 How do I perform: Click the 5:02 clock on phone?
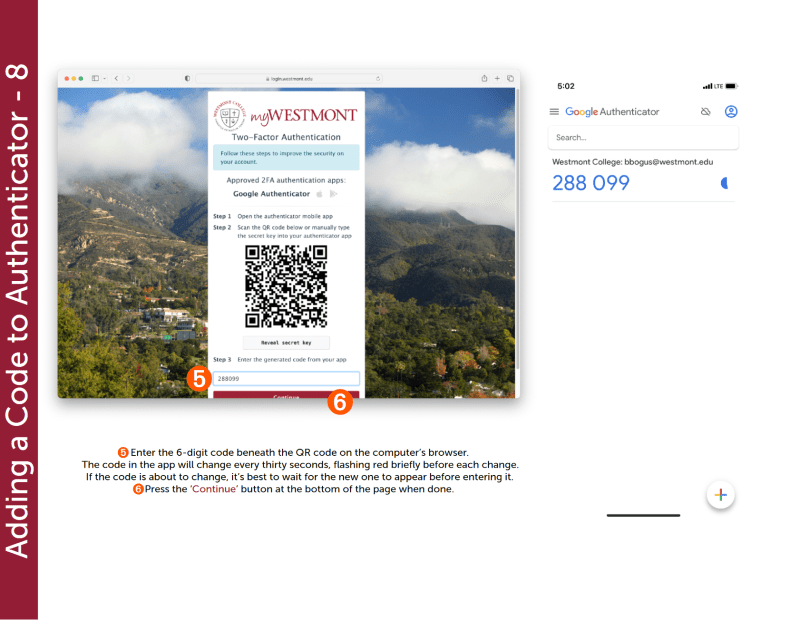click(x=566, y=86)
